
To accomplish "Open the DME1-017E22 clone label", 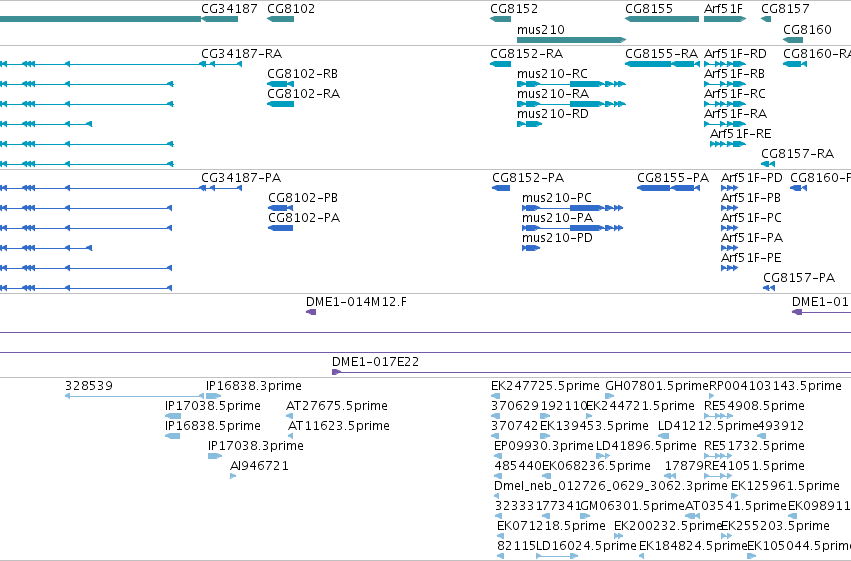I will click(376, 362).
